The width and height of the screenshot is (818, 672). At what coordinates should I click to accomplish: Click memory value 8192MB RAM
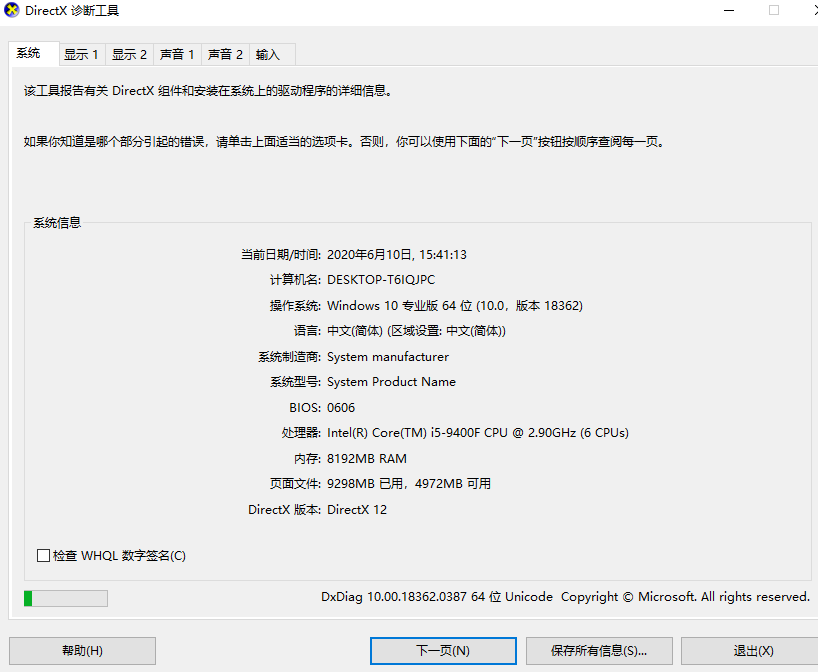367,459
